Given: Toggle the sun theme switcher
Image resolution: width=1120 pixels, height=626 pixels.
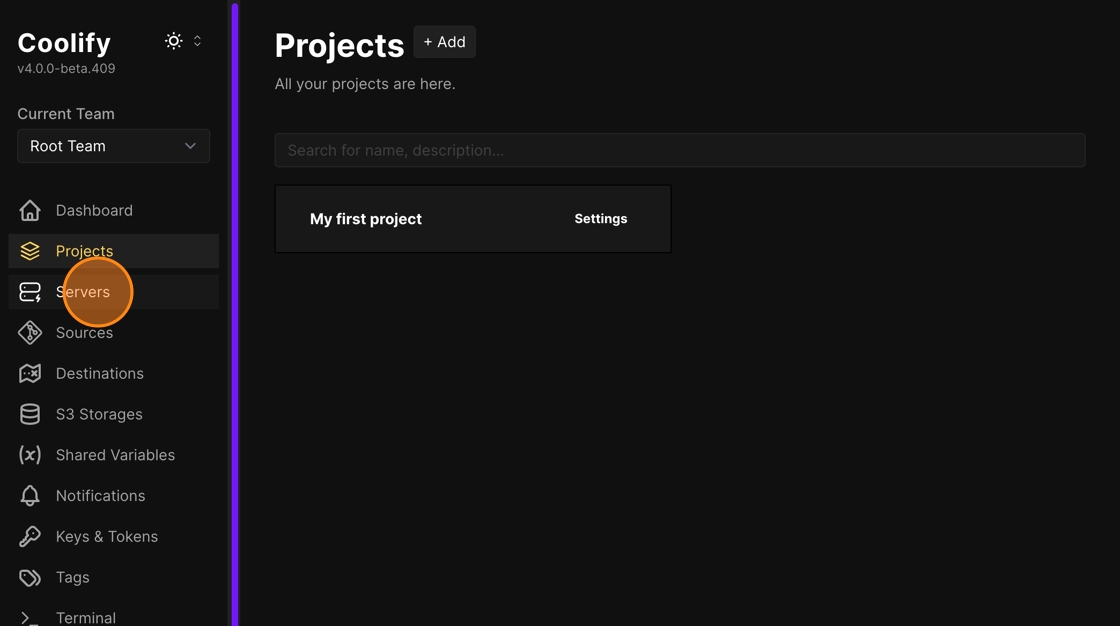Looking at the screenshot, I should click(174, 41).
